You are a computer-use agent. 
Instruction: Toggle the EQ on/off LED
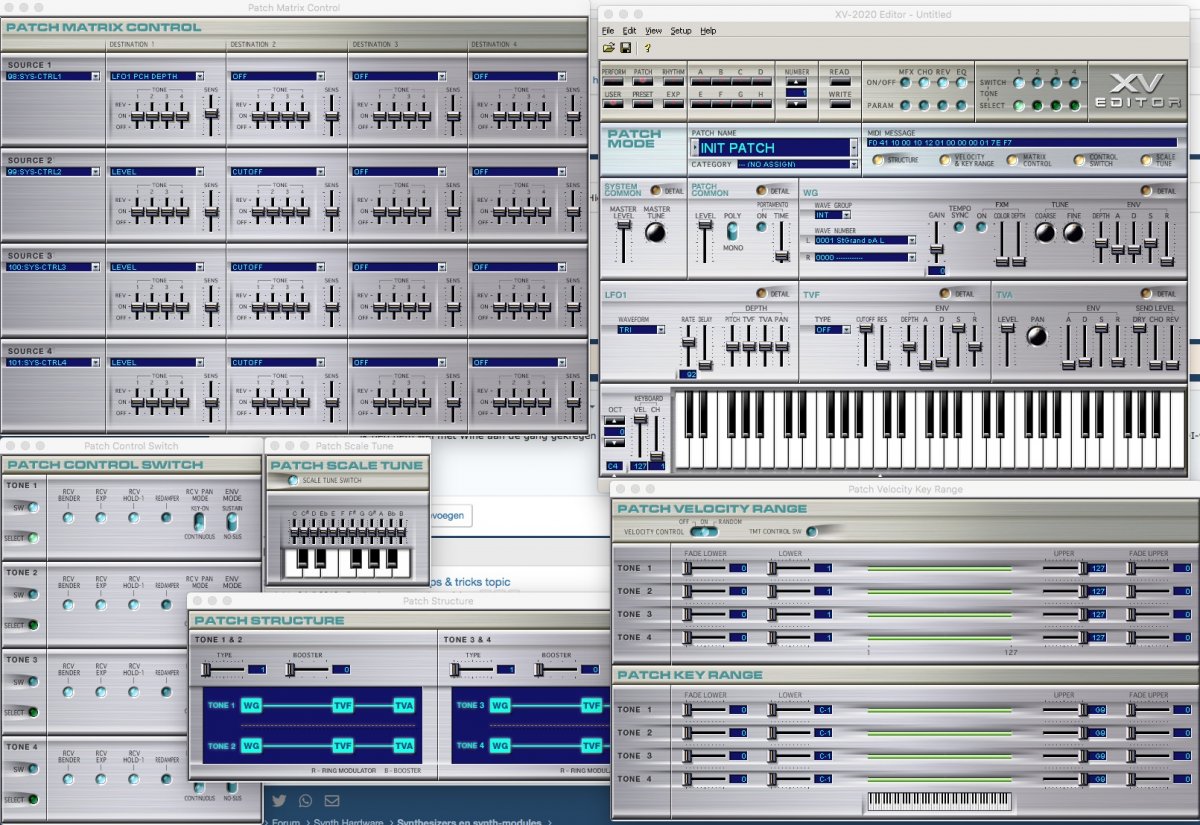[x=962, y=82]
